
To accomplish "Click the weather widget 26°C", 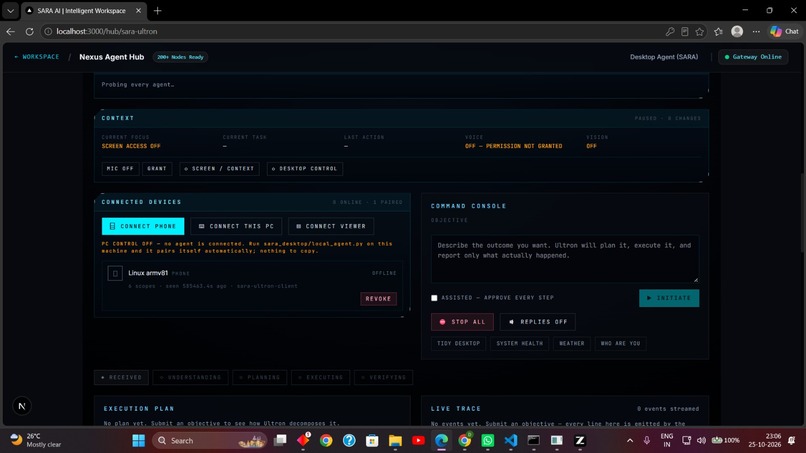I will pos(34,440).
